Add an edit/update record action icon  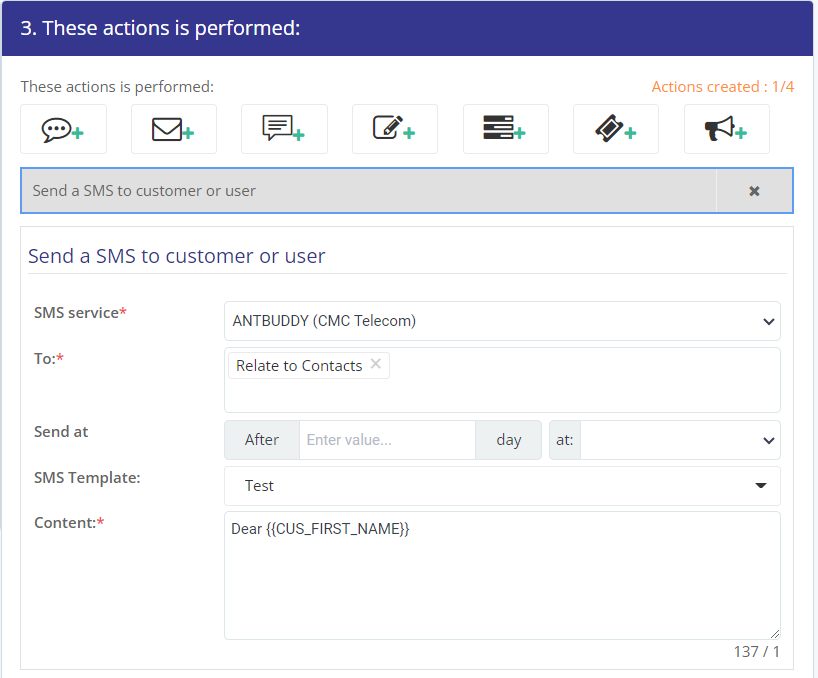click(395, 129)
